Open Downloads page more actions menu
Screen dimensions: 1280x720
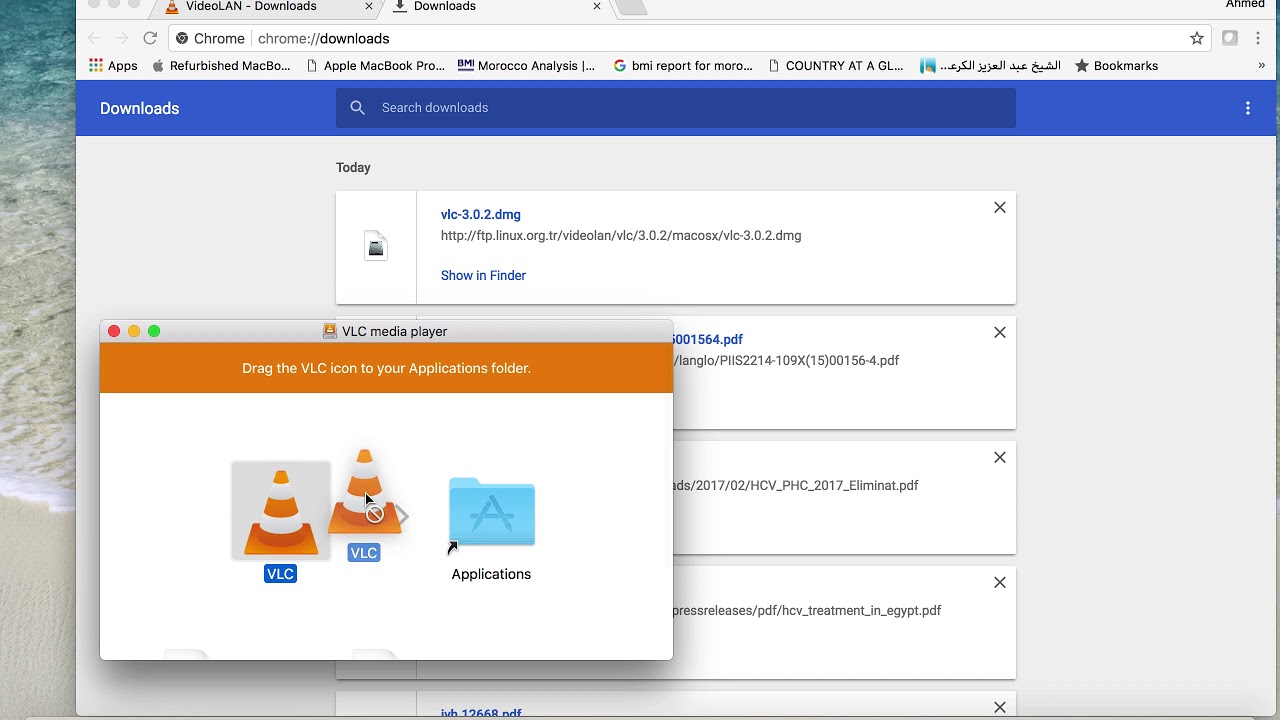tap(1248, 108)
